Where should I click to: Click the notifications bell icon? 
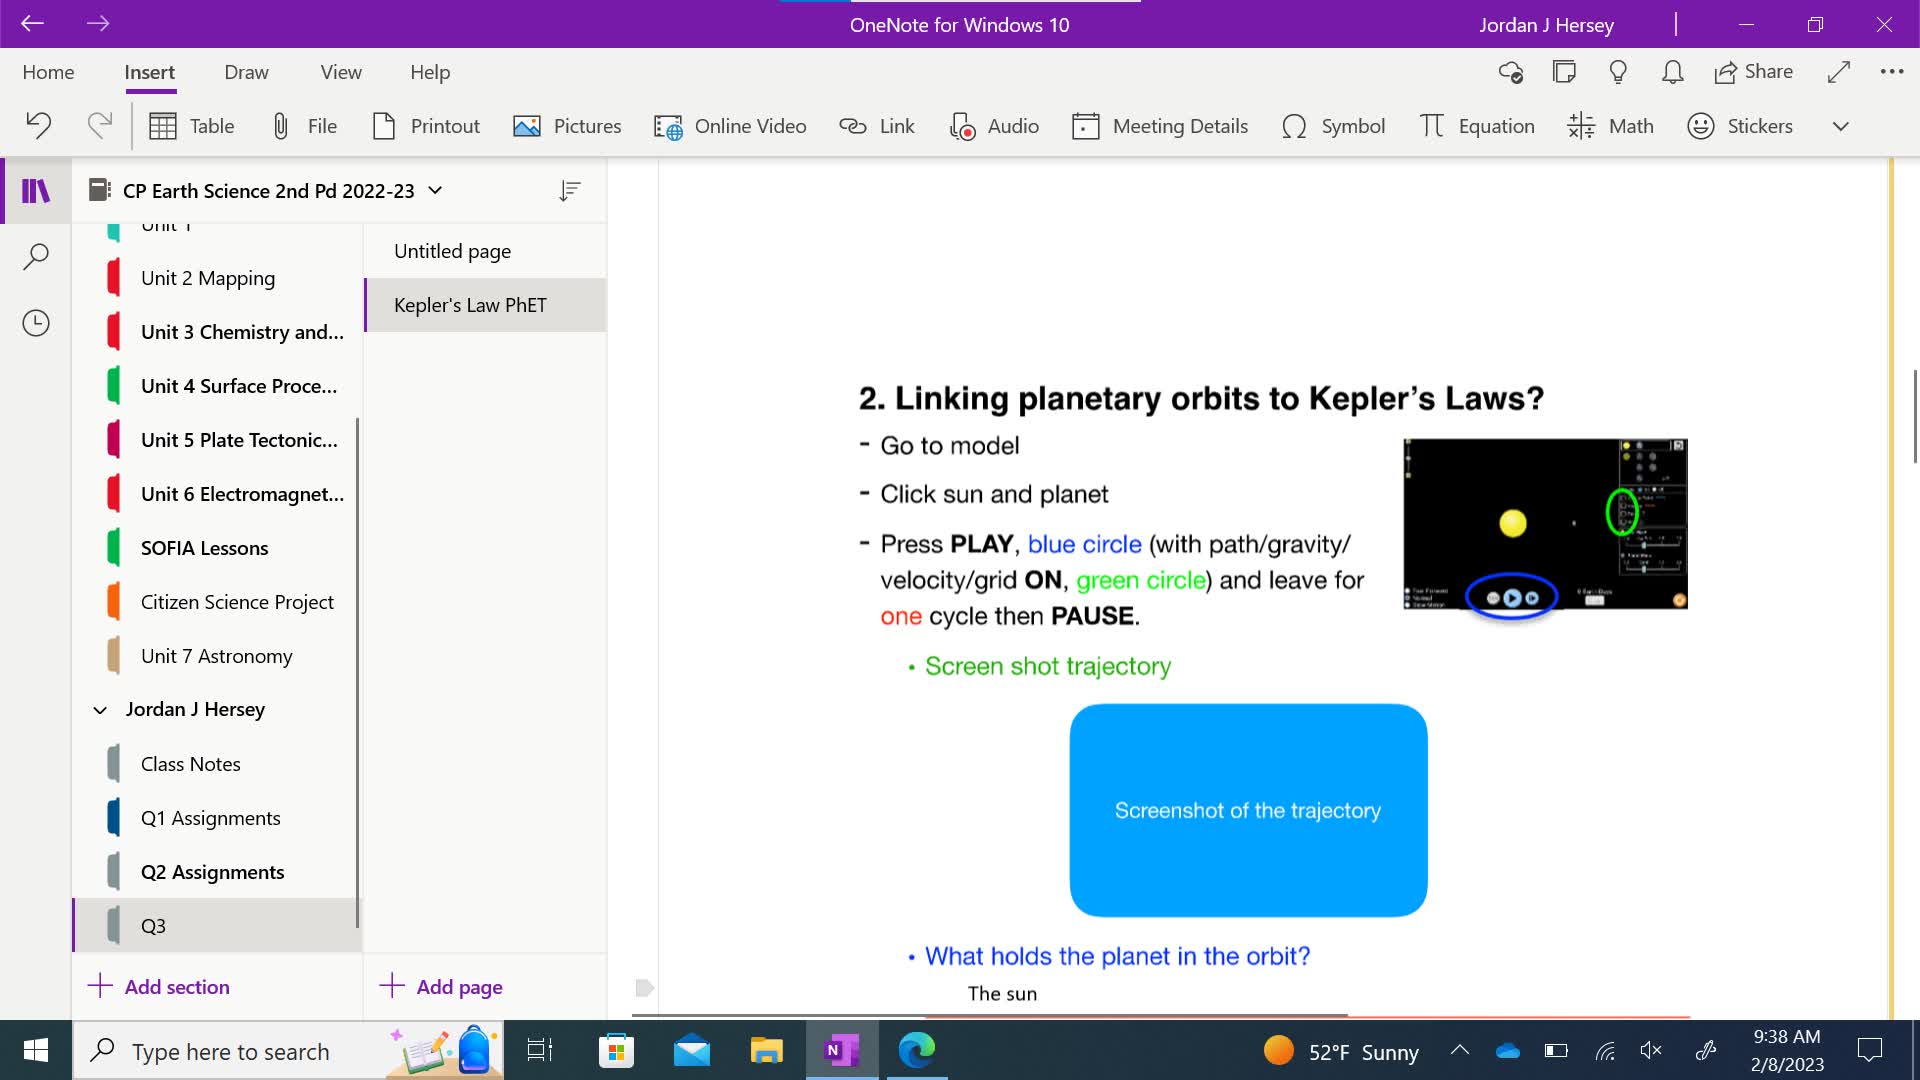coord(1672,72)
